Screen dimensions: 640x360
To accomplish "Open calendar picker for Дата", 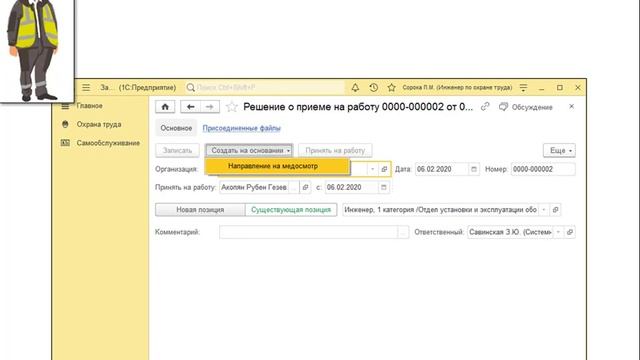I will pos(473,169).
